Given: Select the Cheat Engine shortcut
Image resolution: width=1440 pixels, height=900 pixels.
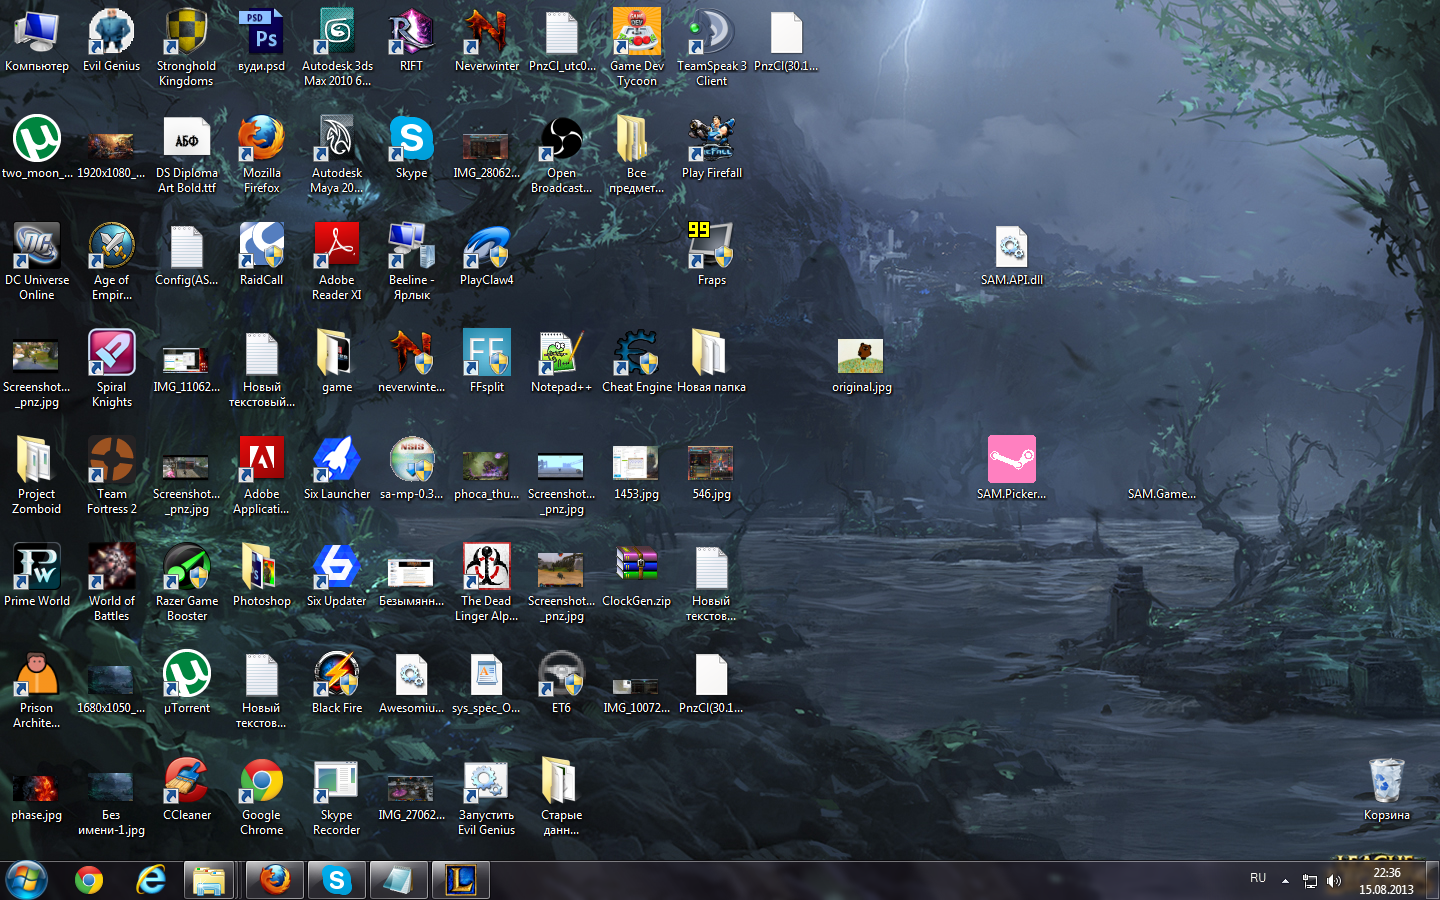Looking at the screenshot, I should click(x=637, y=361).
